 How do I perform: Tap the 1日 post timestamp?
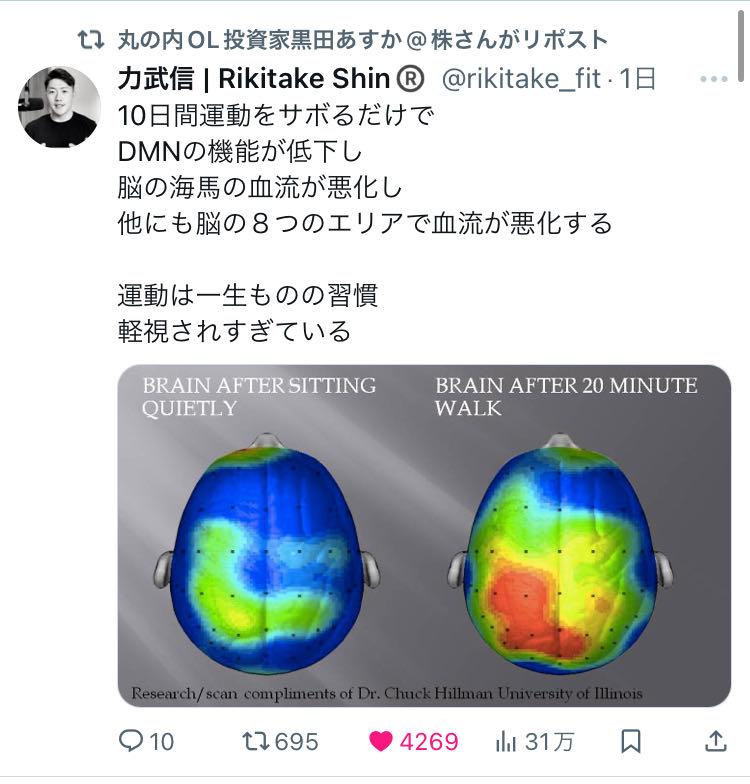[637, 79]
